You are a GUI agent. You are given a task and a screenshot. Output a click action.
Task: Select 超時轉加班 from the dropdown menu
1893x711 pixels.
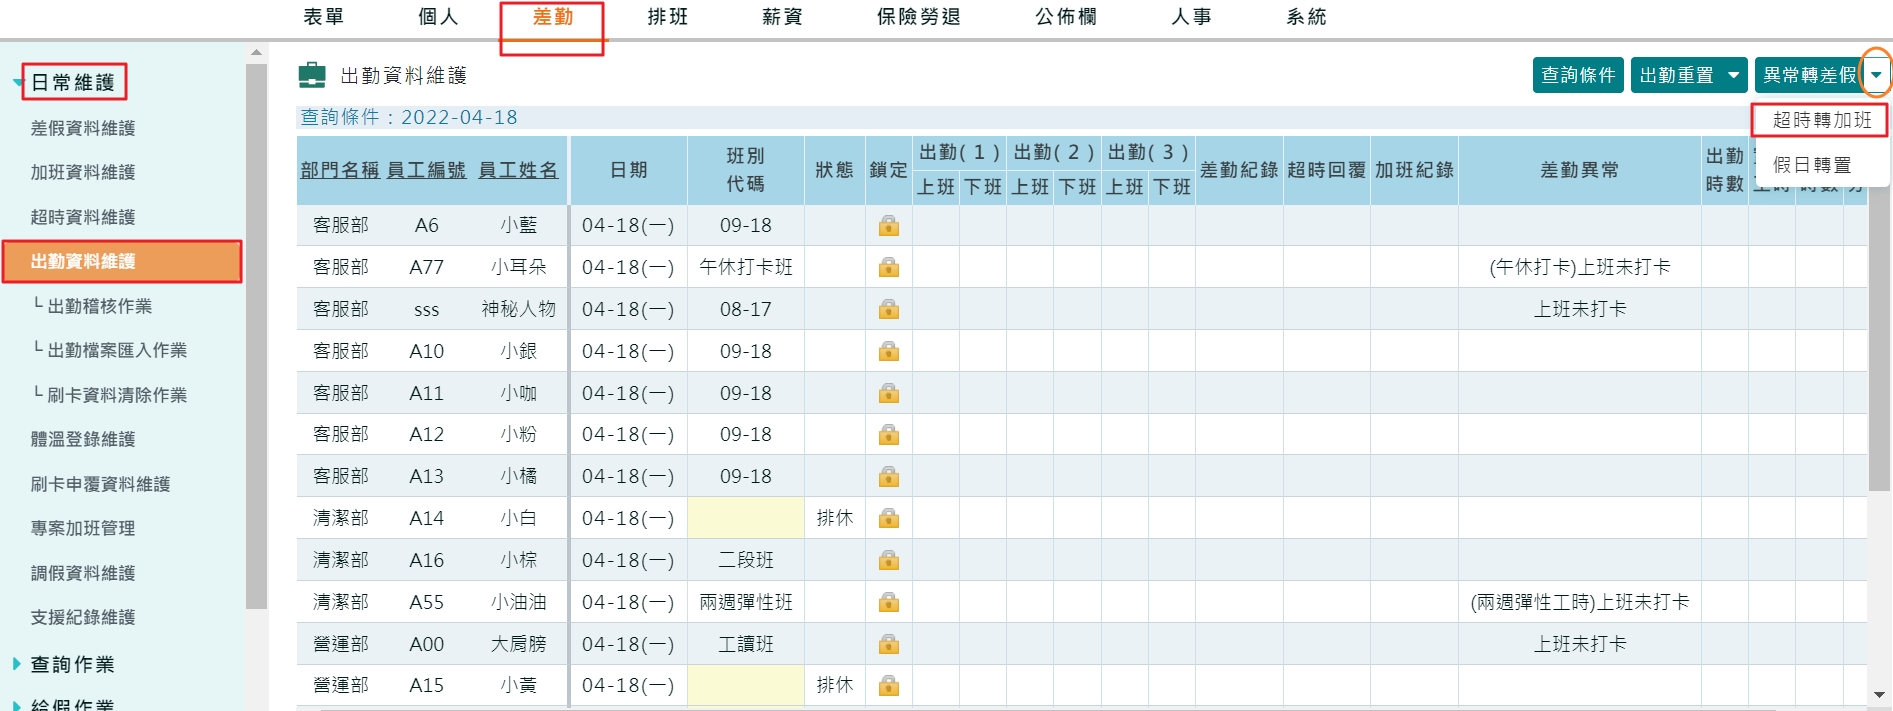point(1821,120)
